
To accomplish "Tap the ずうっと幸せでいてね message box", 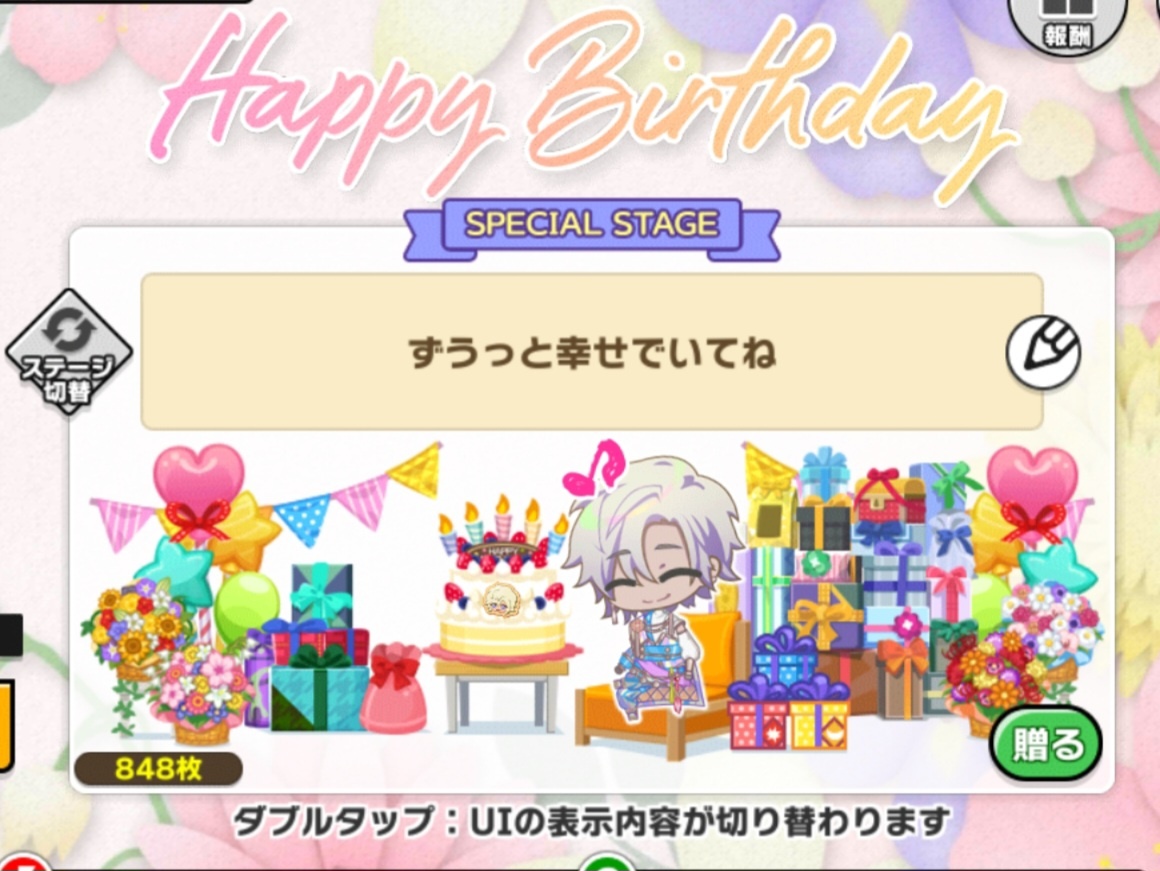I will point(592,352).
